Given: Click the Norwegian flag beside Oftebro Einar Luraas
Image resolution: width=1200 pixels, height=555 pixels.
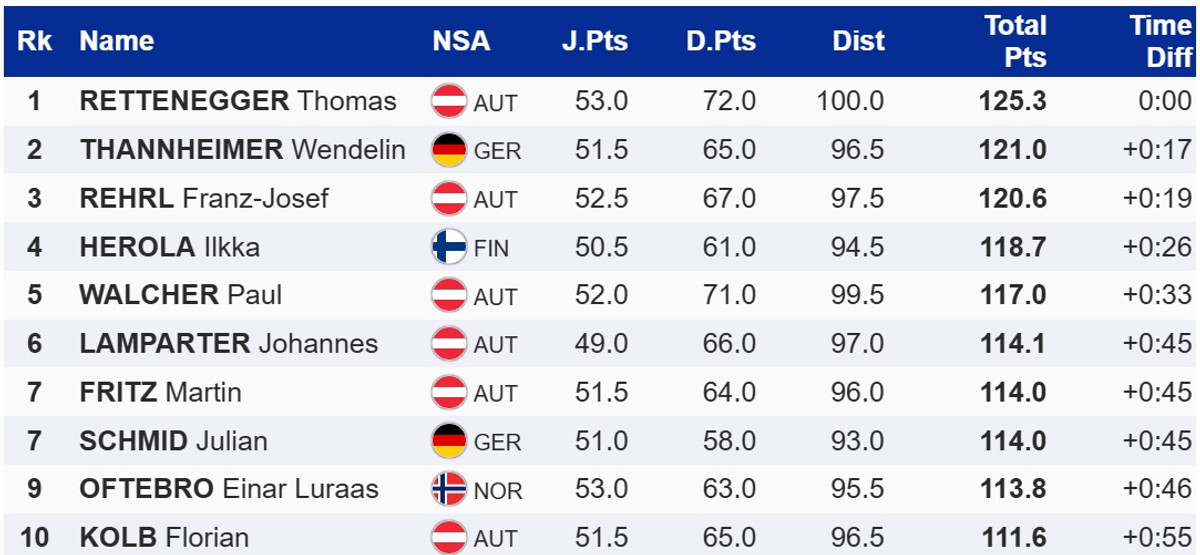Looking at the screenshot, I should pyautogui.click(x=449, y=489).
